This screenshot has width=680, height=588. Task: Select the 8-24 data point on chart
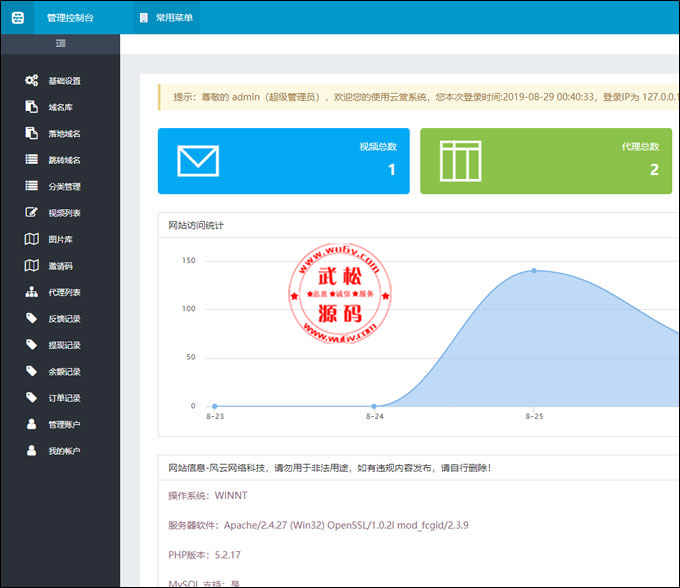click(374, 406)
